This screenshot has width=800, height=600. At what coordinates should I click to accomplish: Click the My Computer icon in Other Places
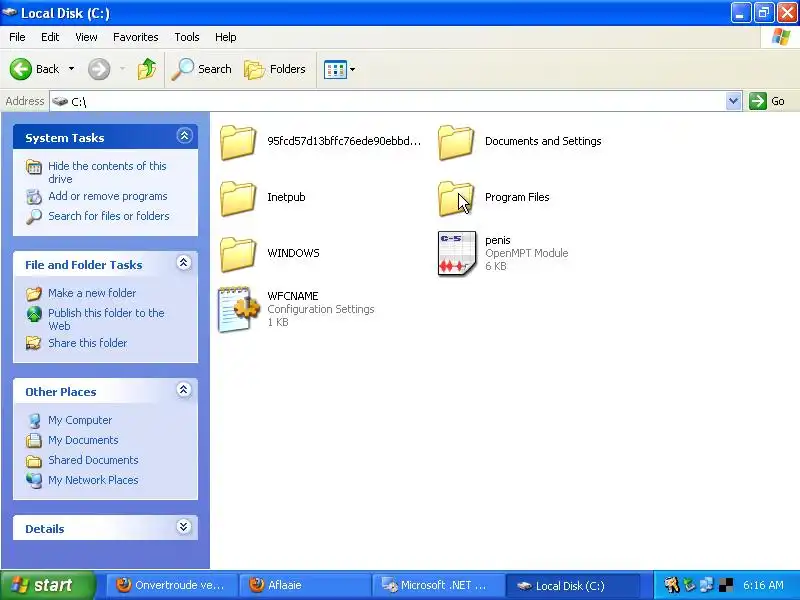pyautogui.click(x=34, y=420)
